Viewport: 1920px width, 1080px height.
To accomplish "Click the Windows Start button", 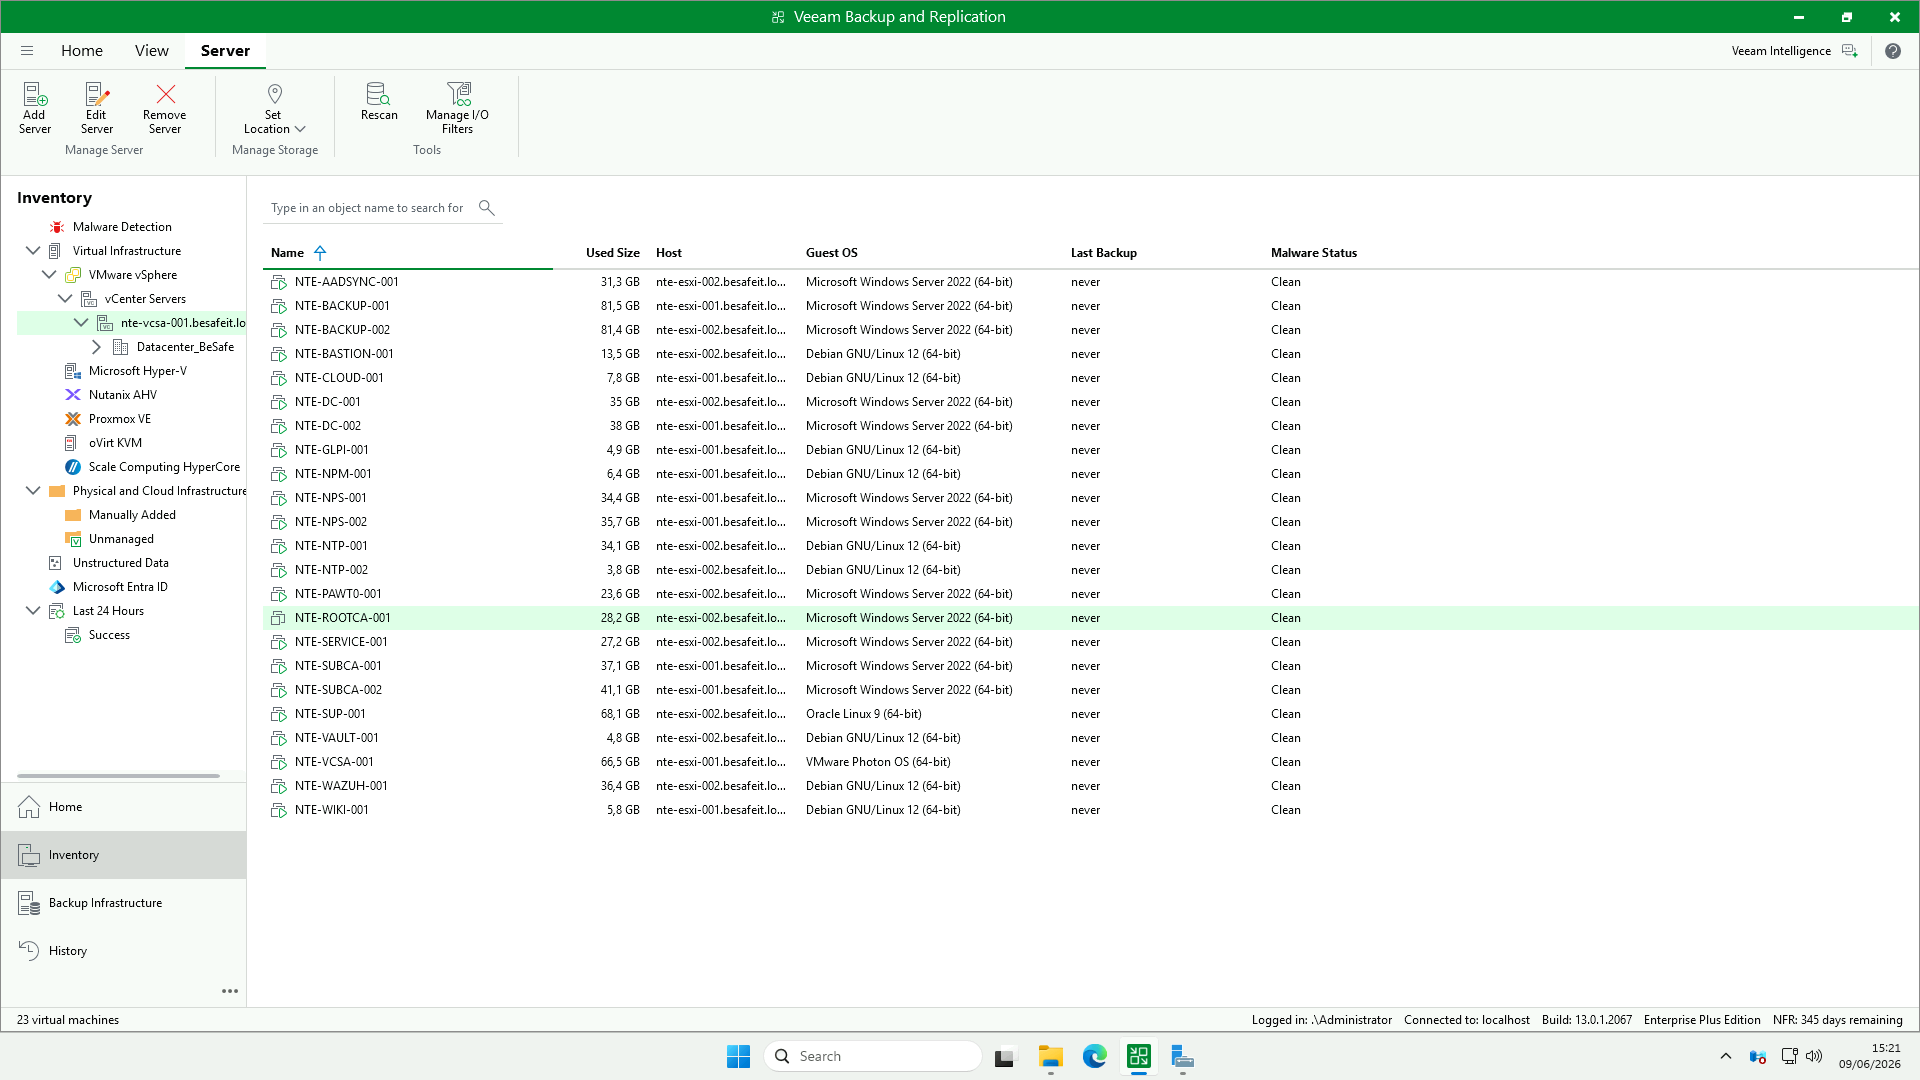I will tap(739, 1056).
